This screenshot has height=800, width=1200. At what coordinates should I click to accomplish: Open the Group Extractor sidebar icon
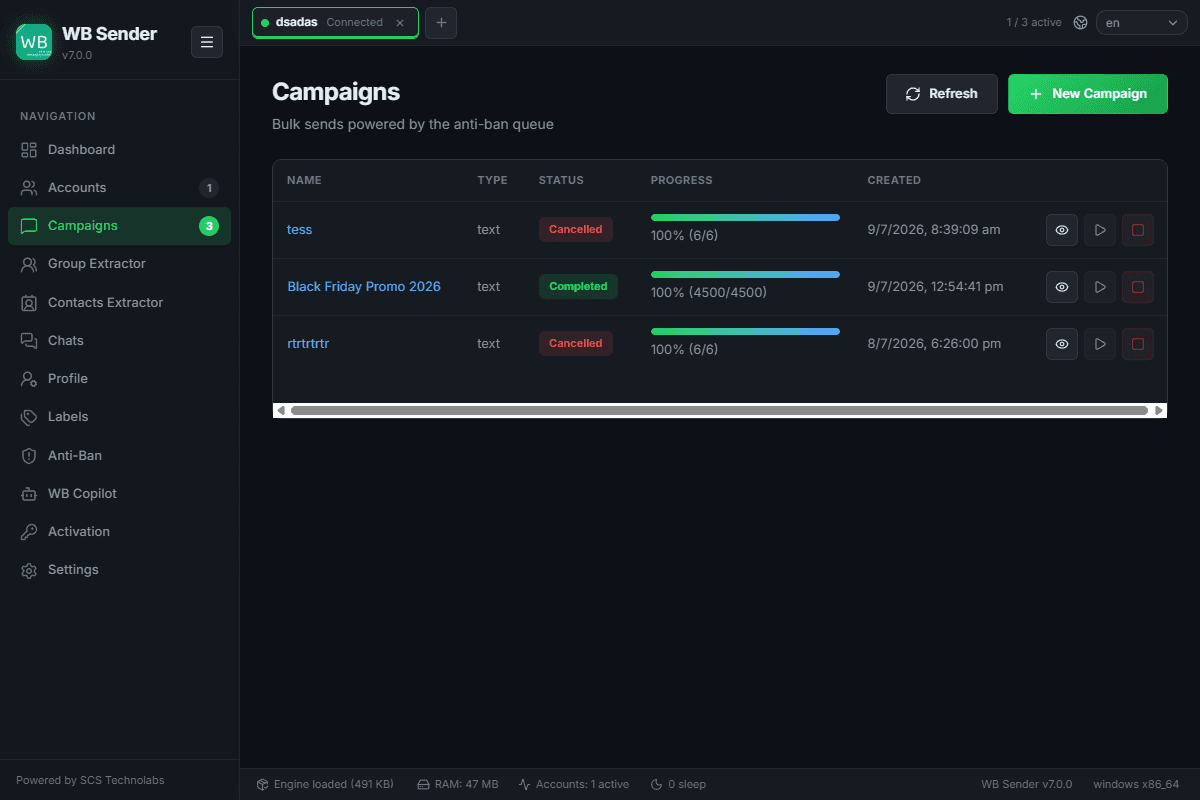29,264
